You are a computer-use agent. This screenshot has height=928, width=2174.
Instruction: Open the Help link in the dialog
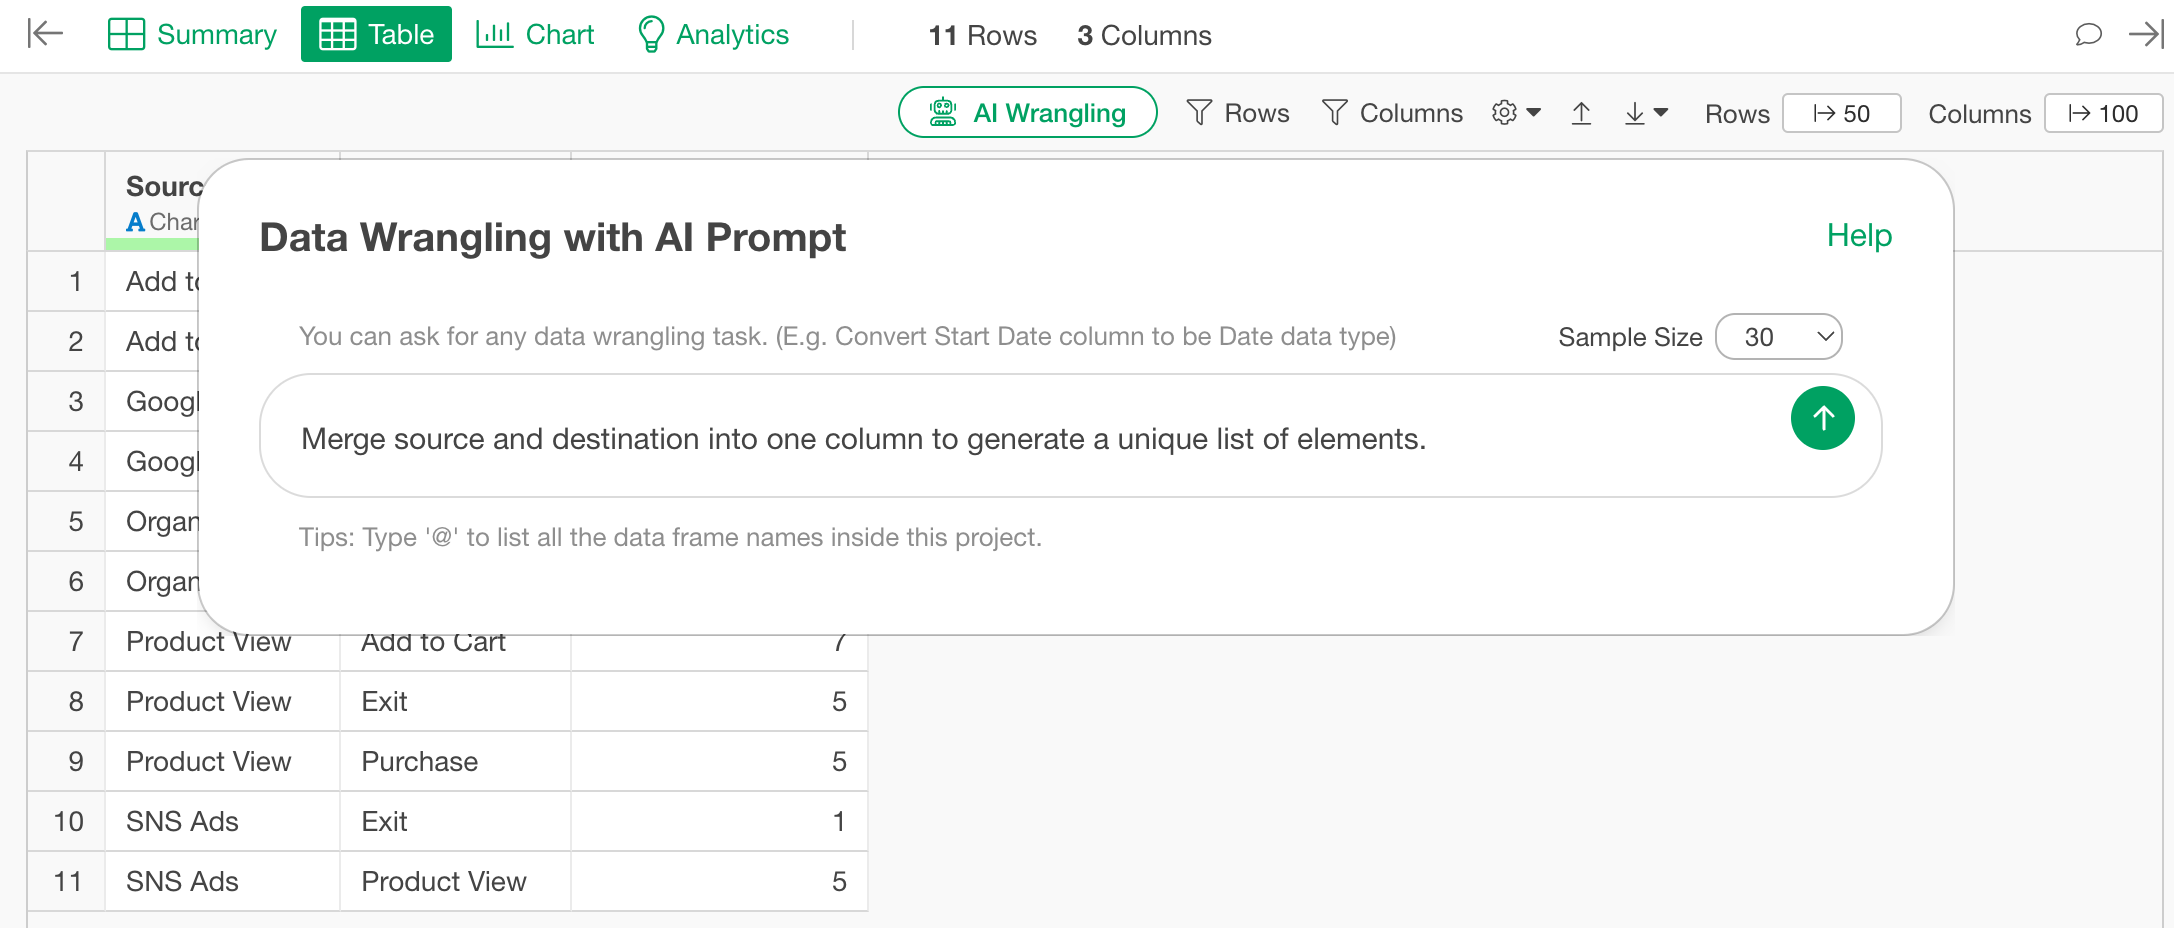[x=1859, y=236]
